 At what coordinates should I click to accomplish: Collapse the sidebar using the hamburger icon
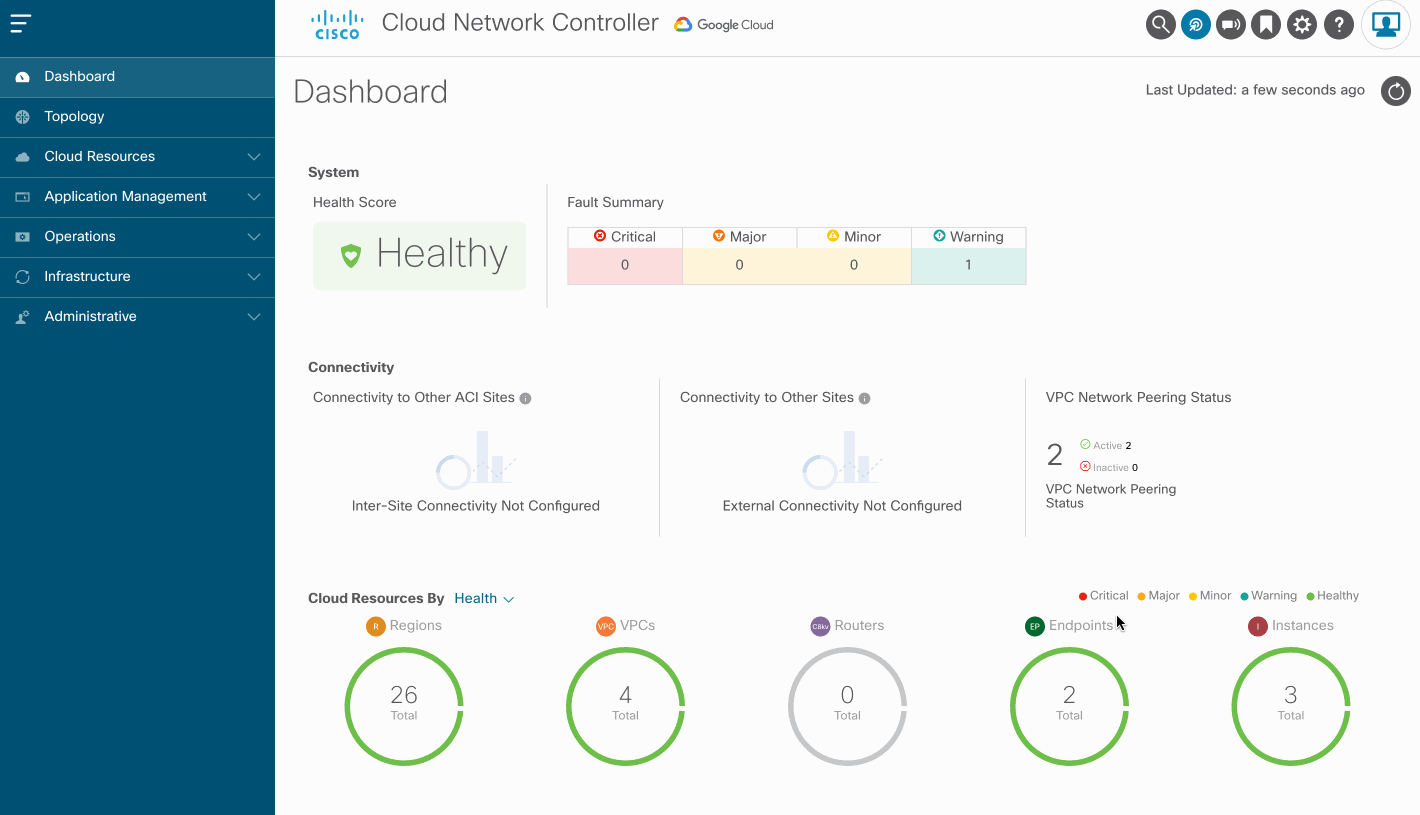tap(21, 24)
